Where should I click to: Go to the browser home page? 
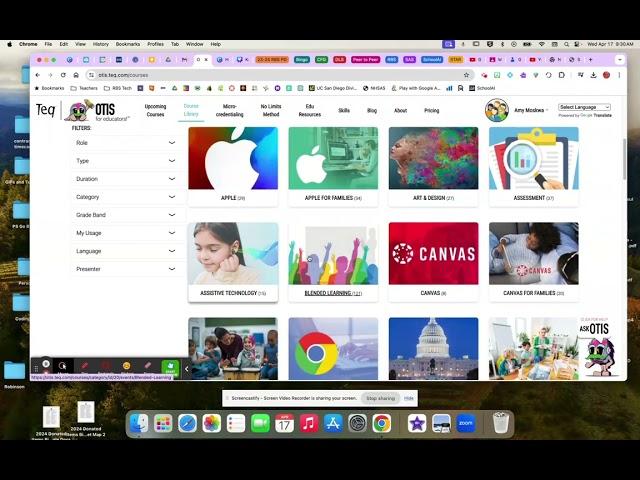coord(76,75)
